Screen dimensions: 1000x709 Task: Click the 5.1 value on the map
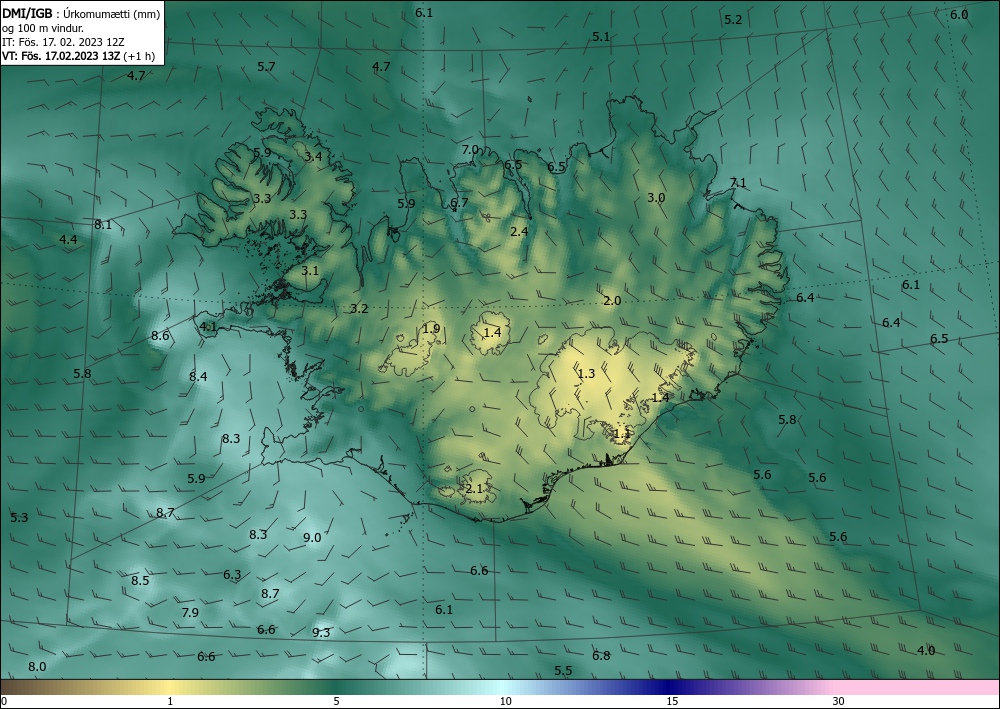tap(601, 37)
